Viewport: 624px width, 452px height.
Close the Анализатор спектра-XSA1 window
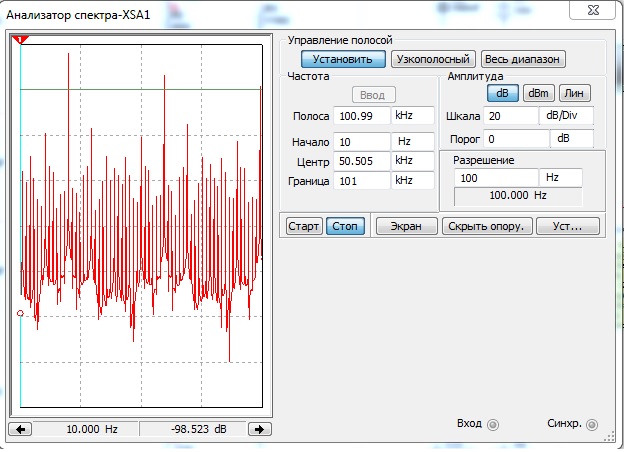coord(593,10)
